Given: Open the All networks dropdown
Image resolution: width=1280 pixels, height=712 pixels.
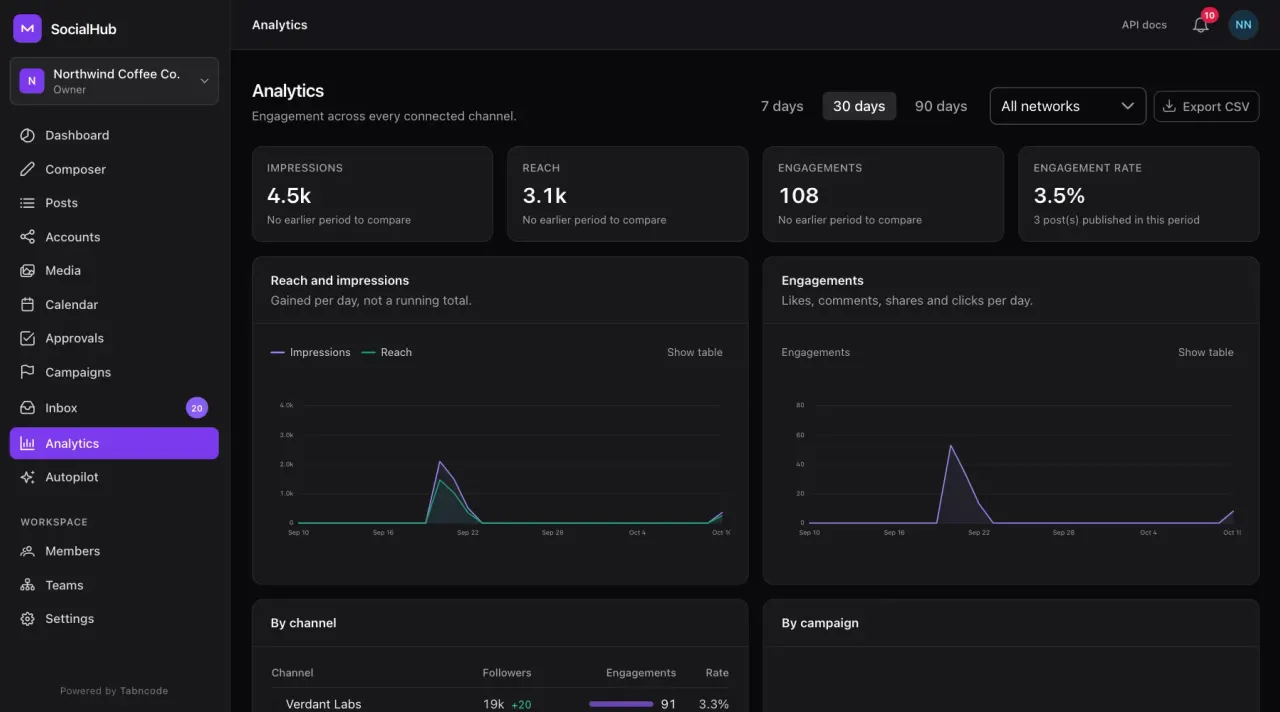Looking at the screenshot, I should click(1068, 106).
